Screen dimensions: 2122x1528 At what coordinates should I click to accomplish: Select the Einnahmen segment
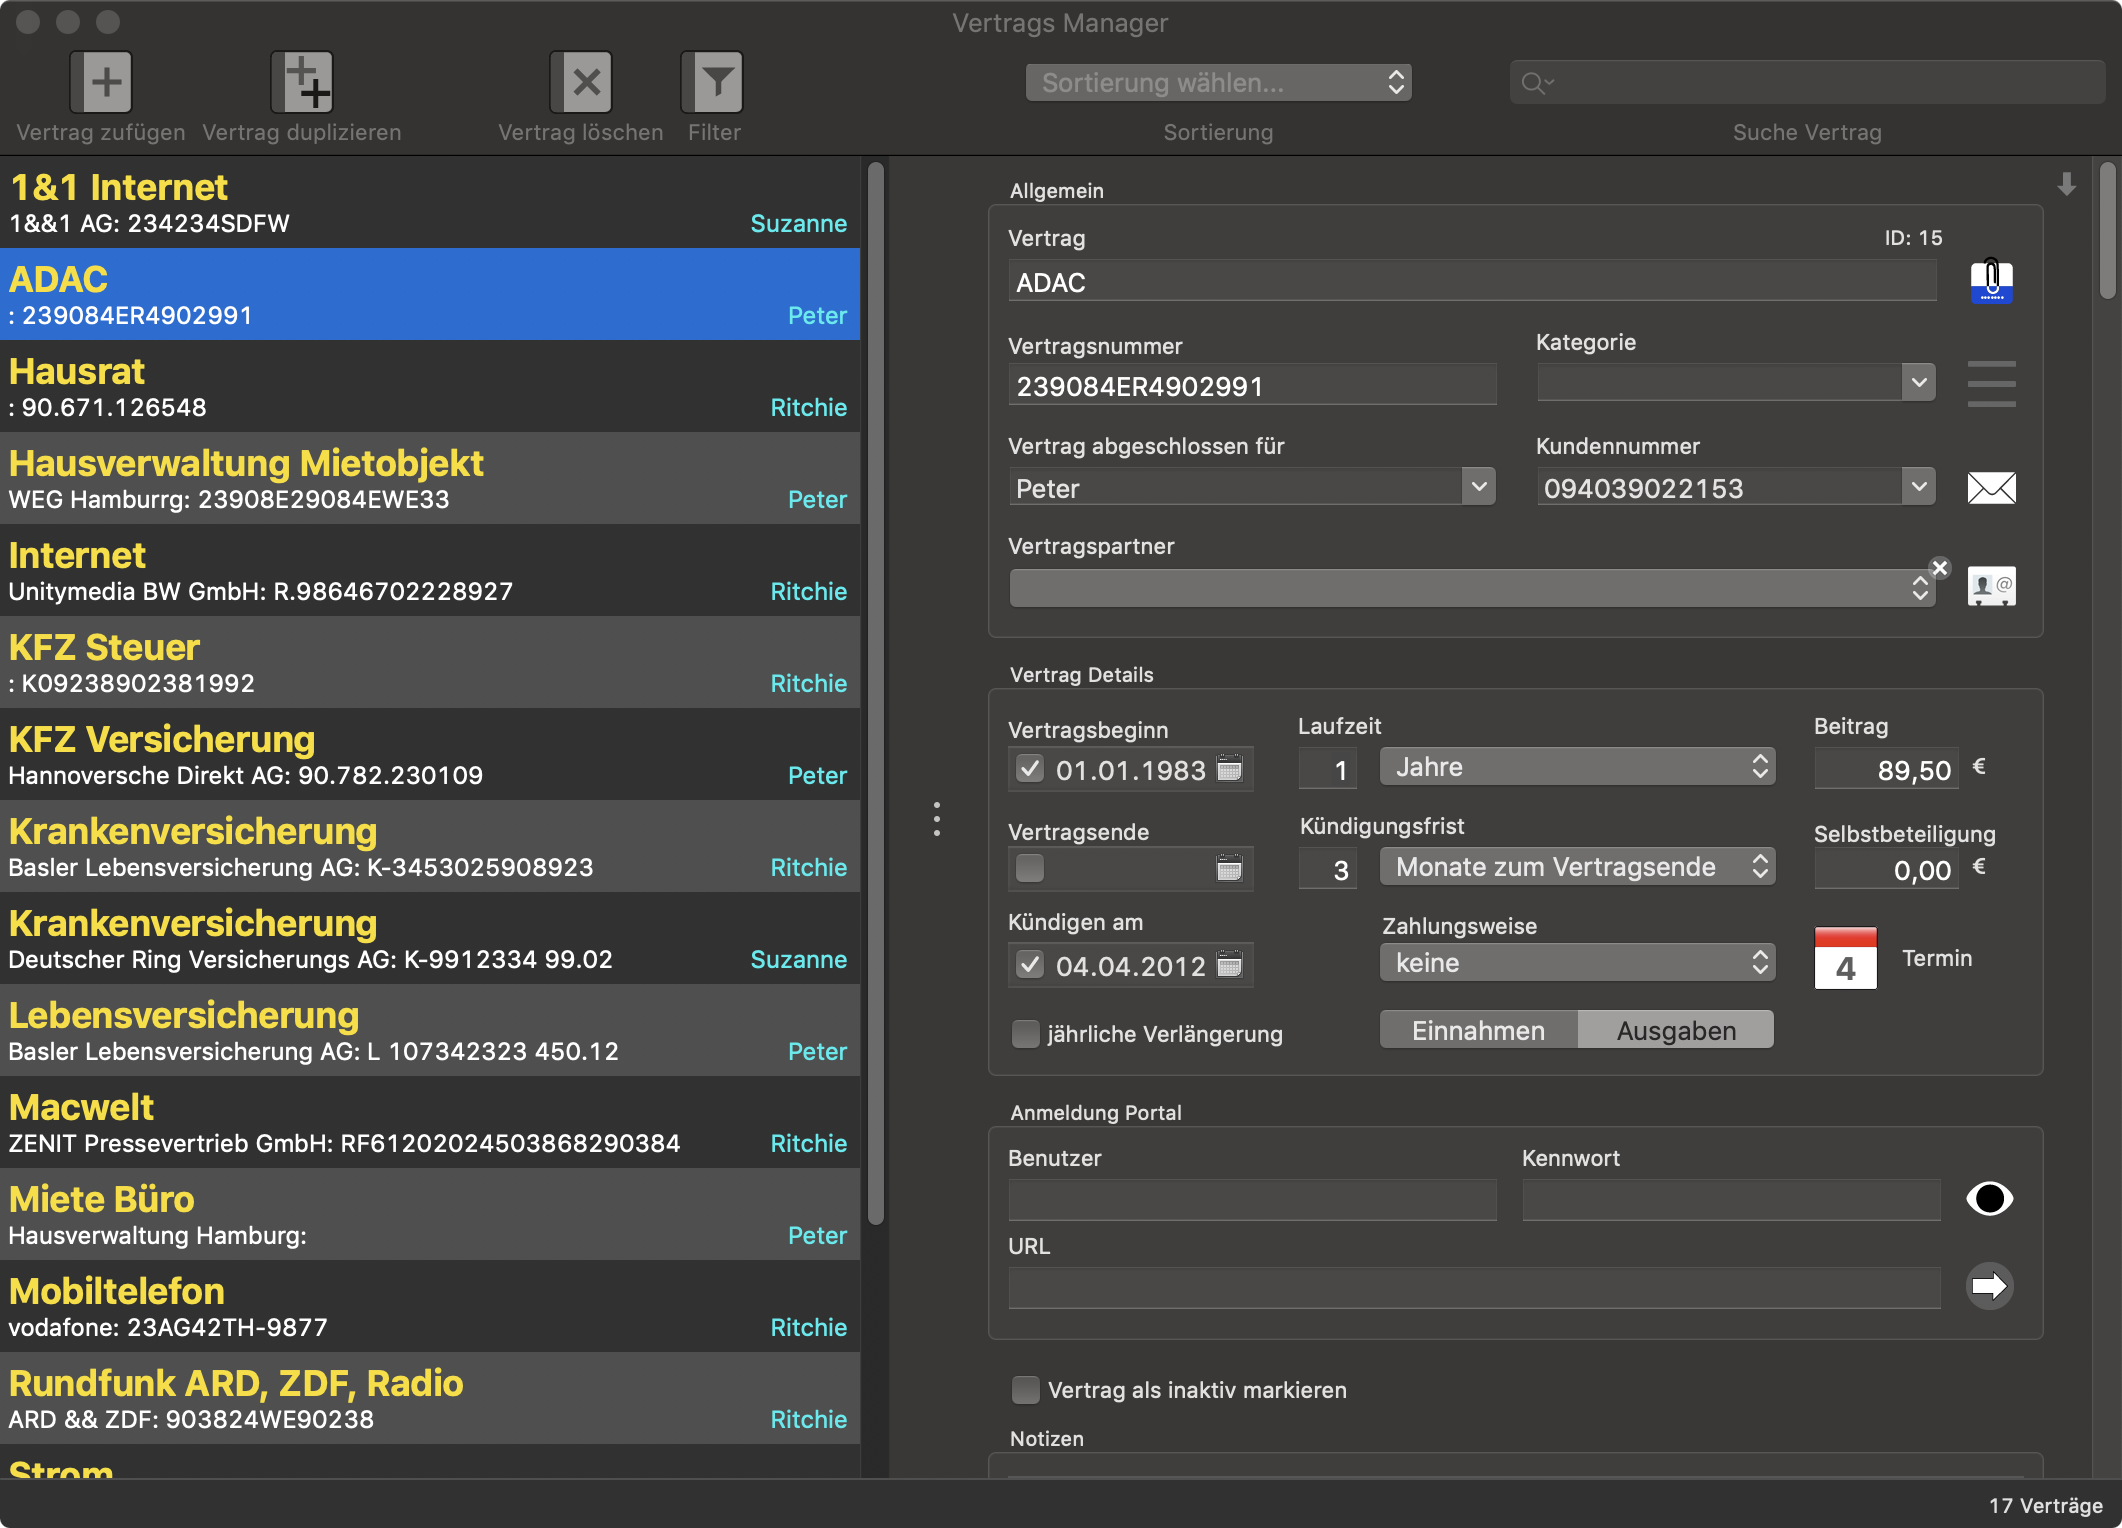[x=1478, y=1030]
